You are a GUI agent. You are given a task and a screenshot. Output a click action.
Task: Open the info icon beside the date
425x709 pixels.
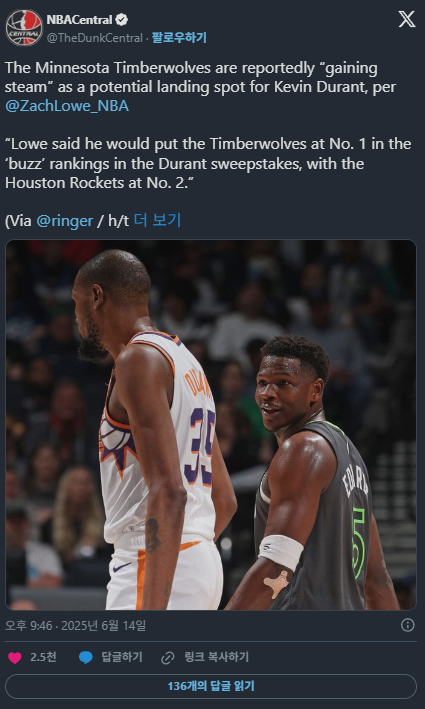(407, 625)
